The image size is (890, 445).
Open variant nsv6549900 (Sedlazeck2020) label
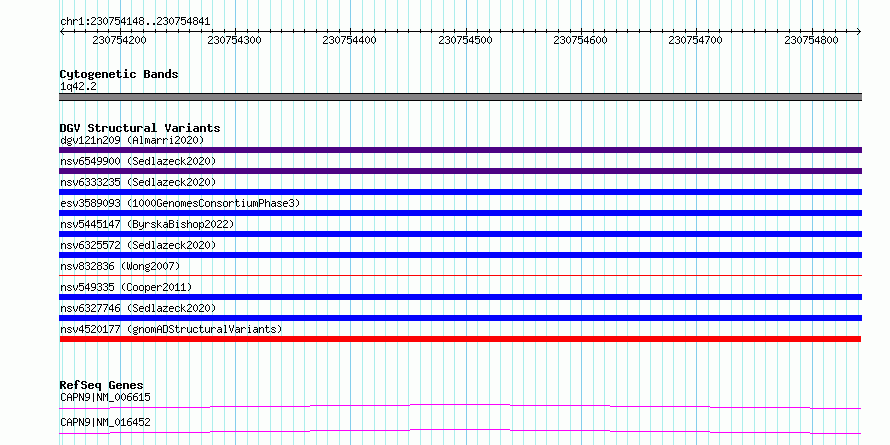coord(138,161)
